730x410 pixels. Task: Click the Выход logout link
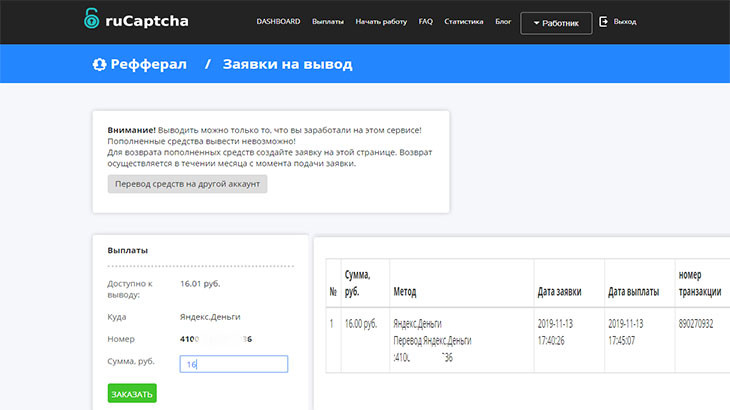pos(624,21)
